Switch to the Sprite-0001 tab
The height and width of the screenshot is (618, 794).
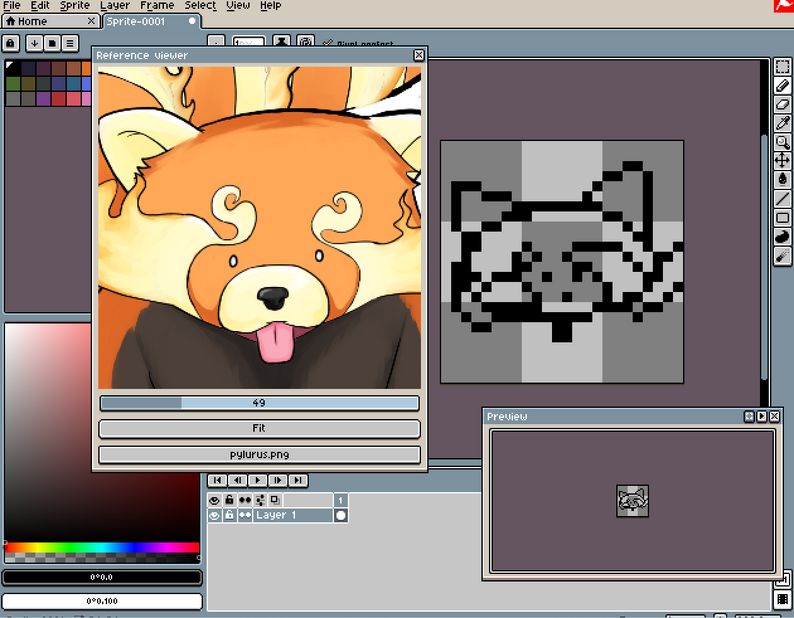[x=152, y=21]
